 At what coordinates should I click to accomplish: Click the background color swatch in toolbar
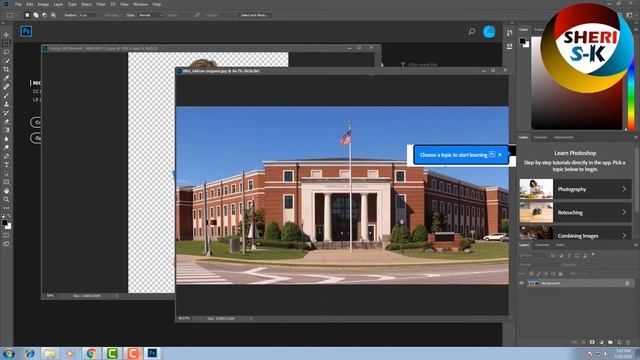point(9,227)
